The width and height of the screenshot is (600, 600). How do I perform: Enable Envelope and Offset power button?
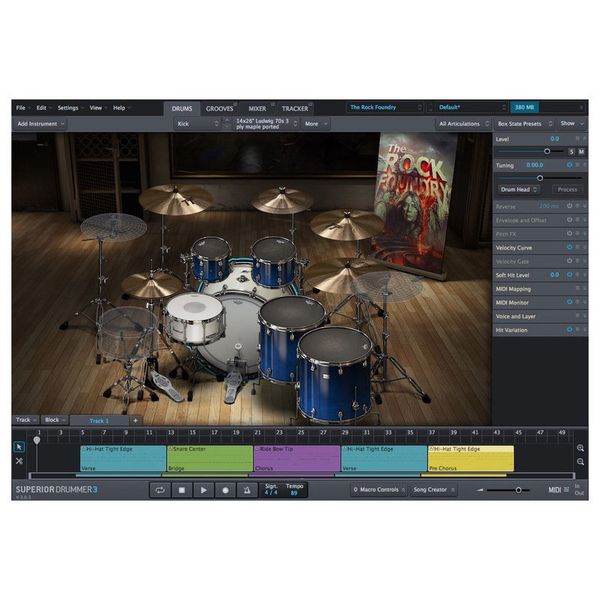point(569,220)
